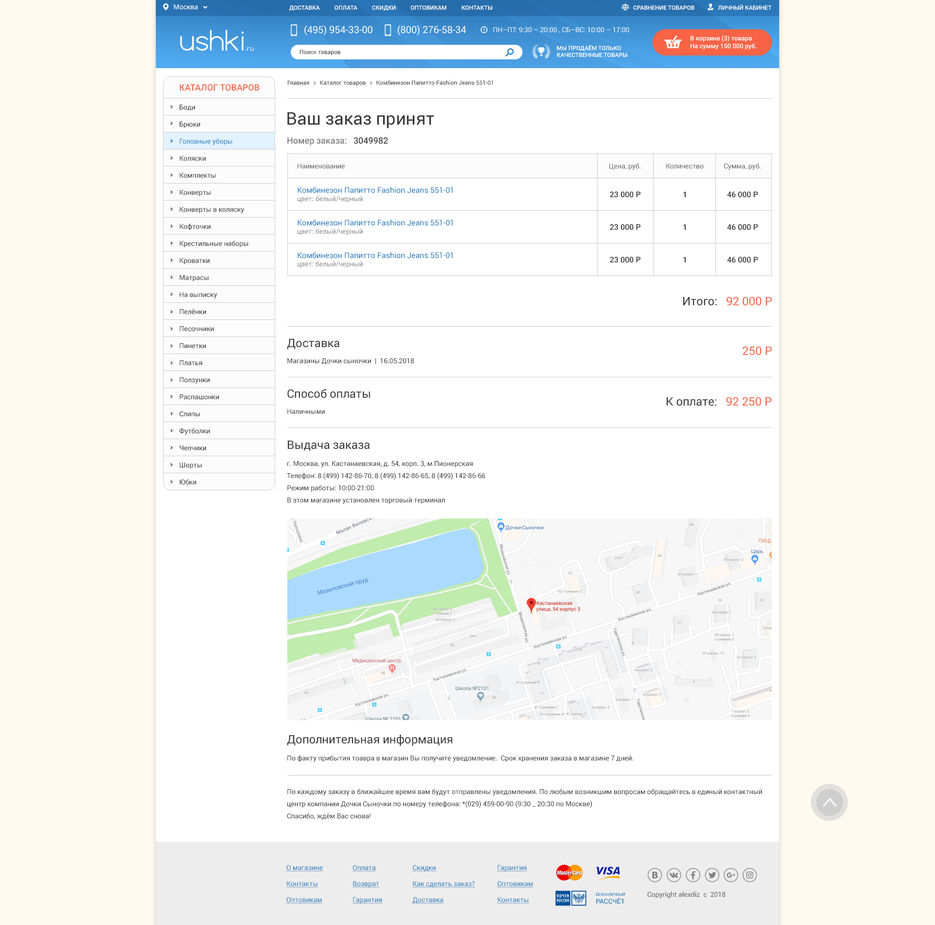Image resolution: width=935 pixels, height=925 pixels.
Task: Go to Главная in the breadcrumbs
Action: click(x=298, y=83)
